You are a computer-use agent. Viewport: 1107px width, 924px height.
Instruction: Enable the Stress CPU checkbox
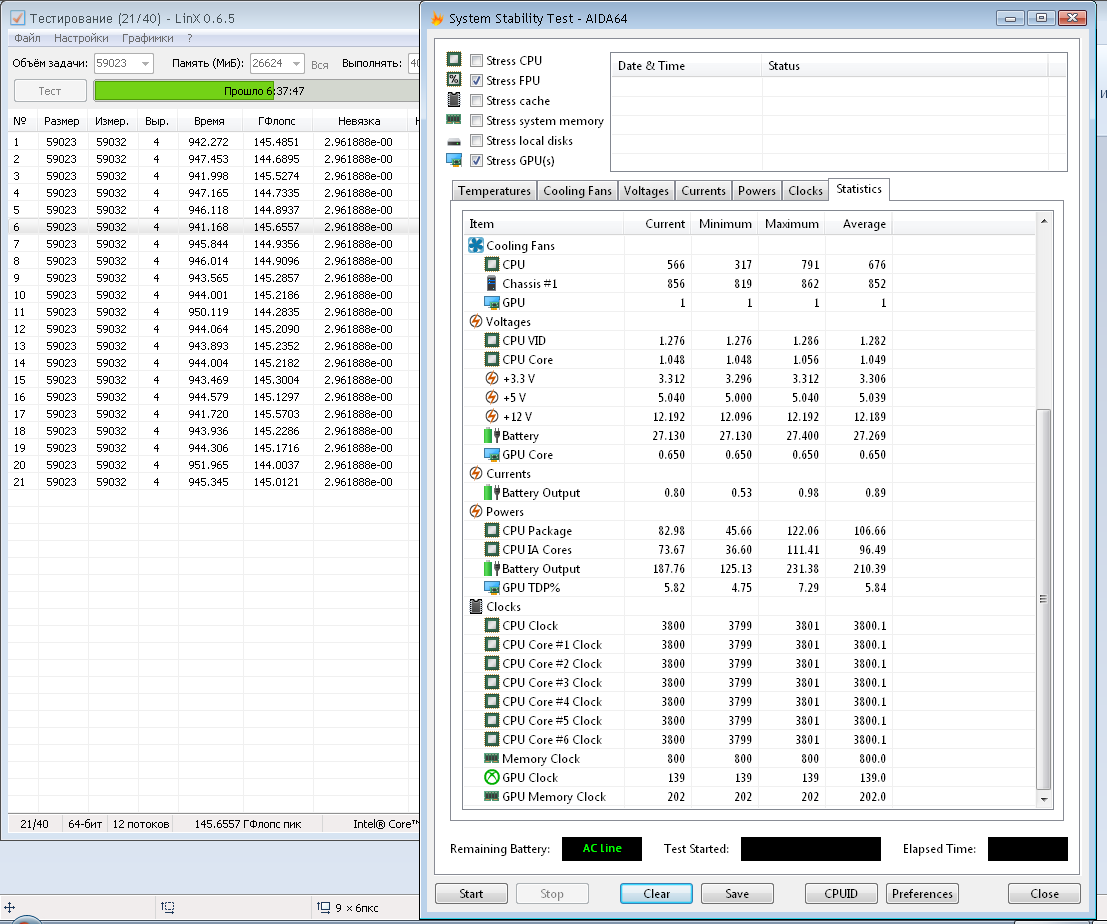point(477,61)
